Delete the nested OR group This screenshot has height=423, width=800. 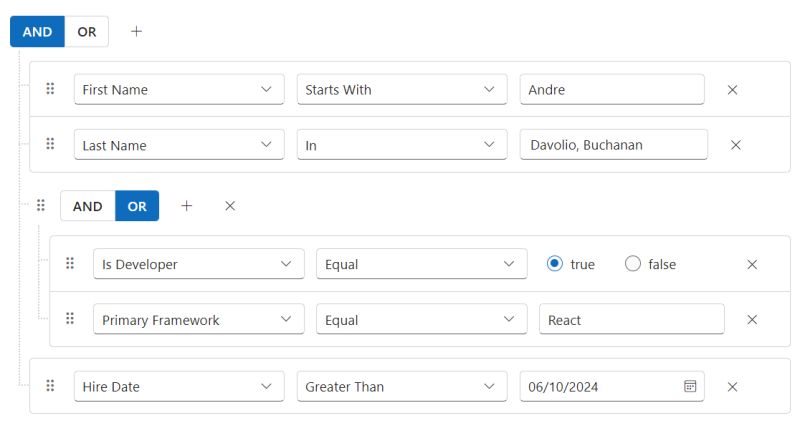click(x=230, y=206)
